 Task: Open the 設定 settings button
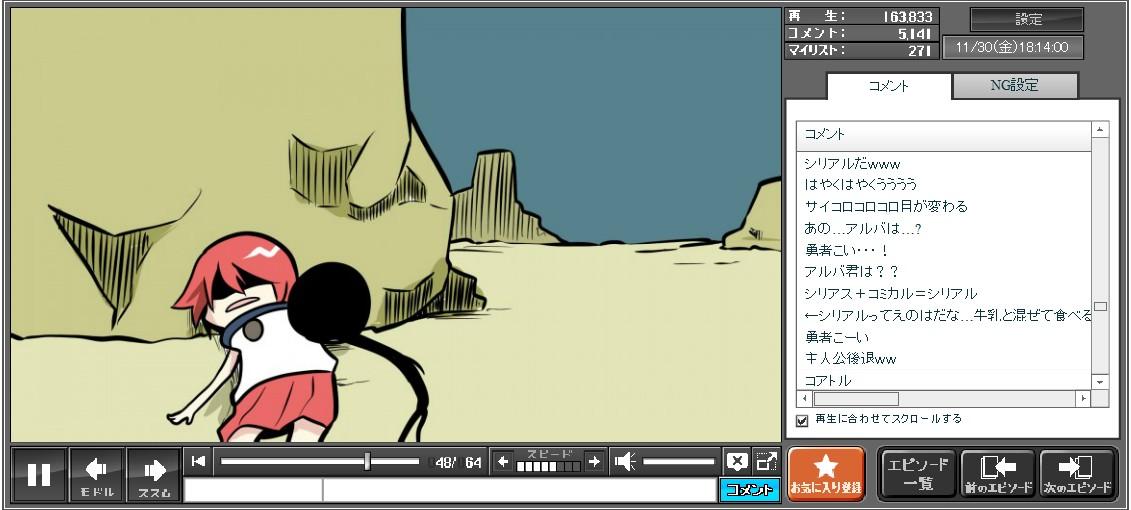pos(1027,19)
